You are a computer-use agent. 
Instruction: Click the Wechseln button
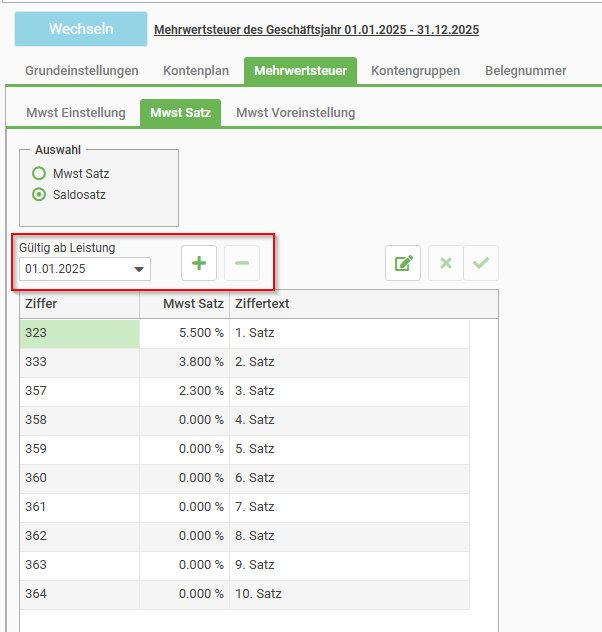click(x=80, y=29)
